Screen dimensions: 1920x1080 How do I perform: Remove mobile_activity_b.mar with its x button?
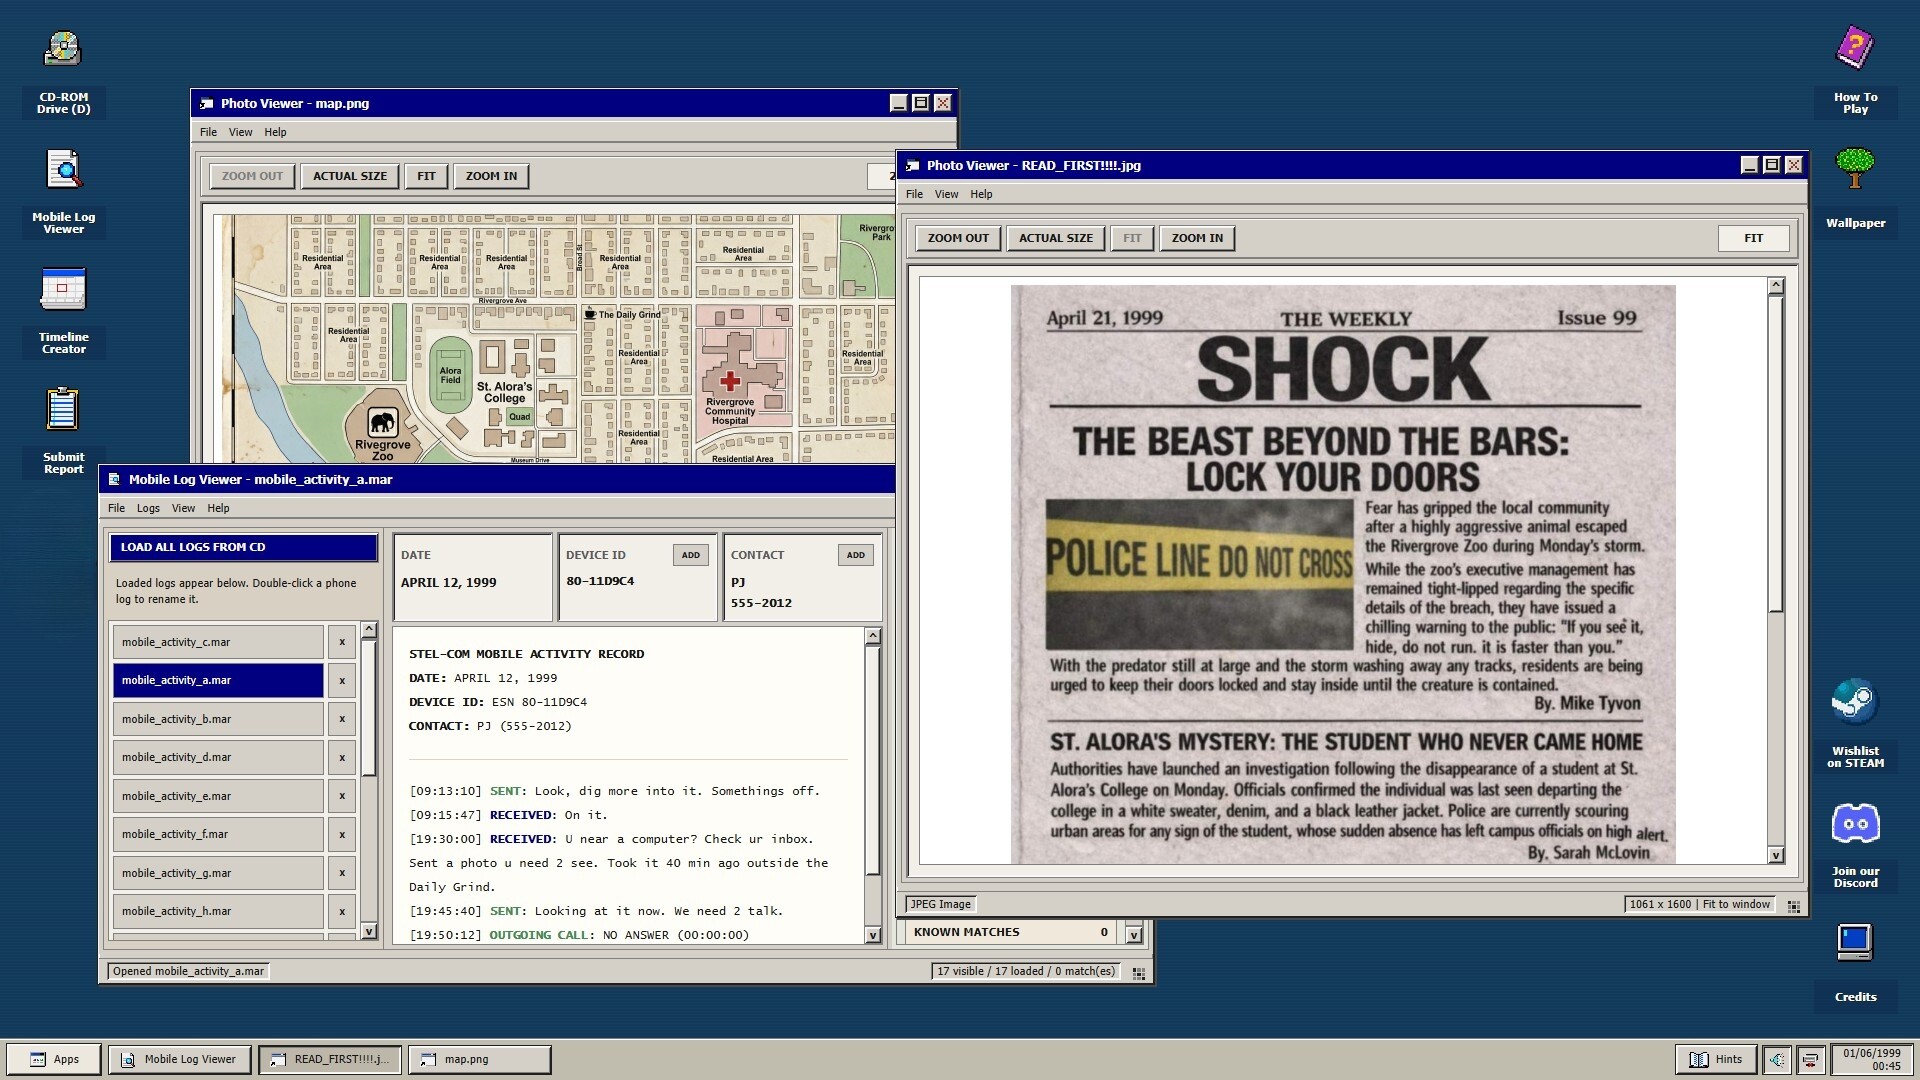point(341,719)
